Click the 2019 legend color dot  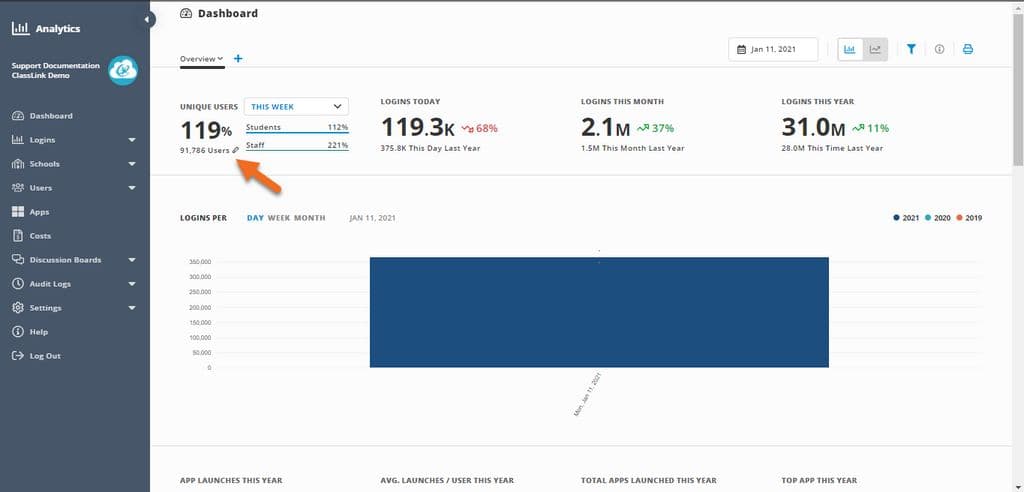(x=958, y=217)
